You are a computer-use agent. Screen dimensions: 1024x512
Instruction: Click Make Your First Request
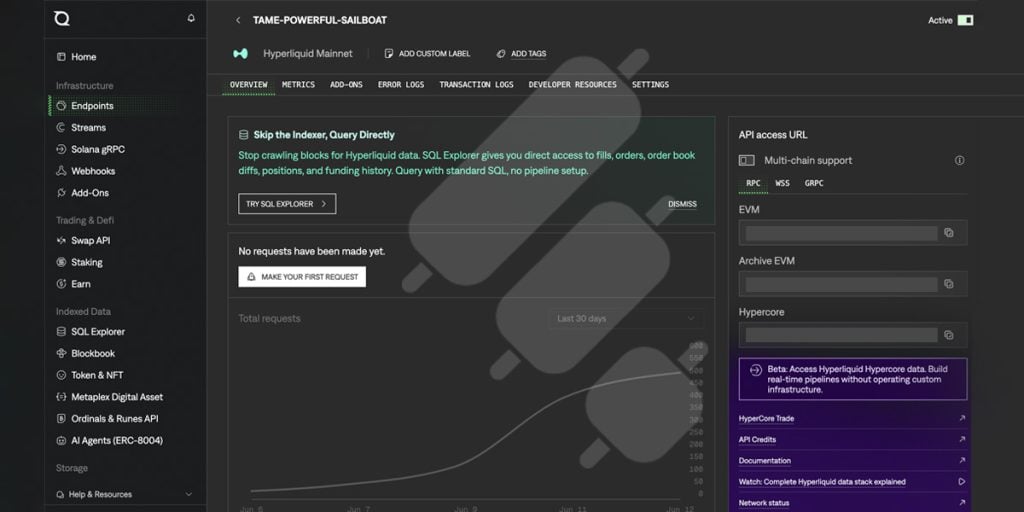[302, 277]
